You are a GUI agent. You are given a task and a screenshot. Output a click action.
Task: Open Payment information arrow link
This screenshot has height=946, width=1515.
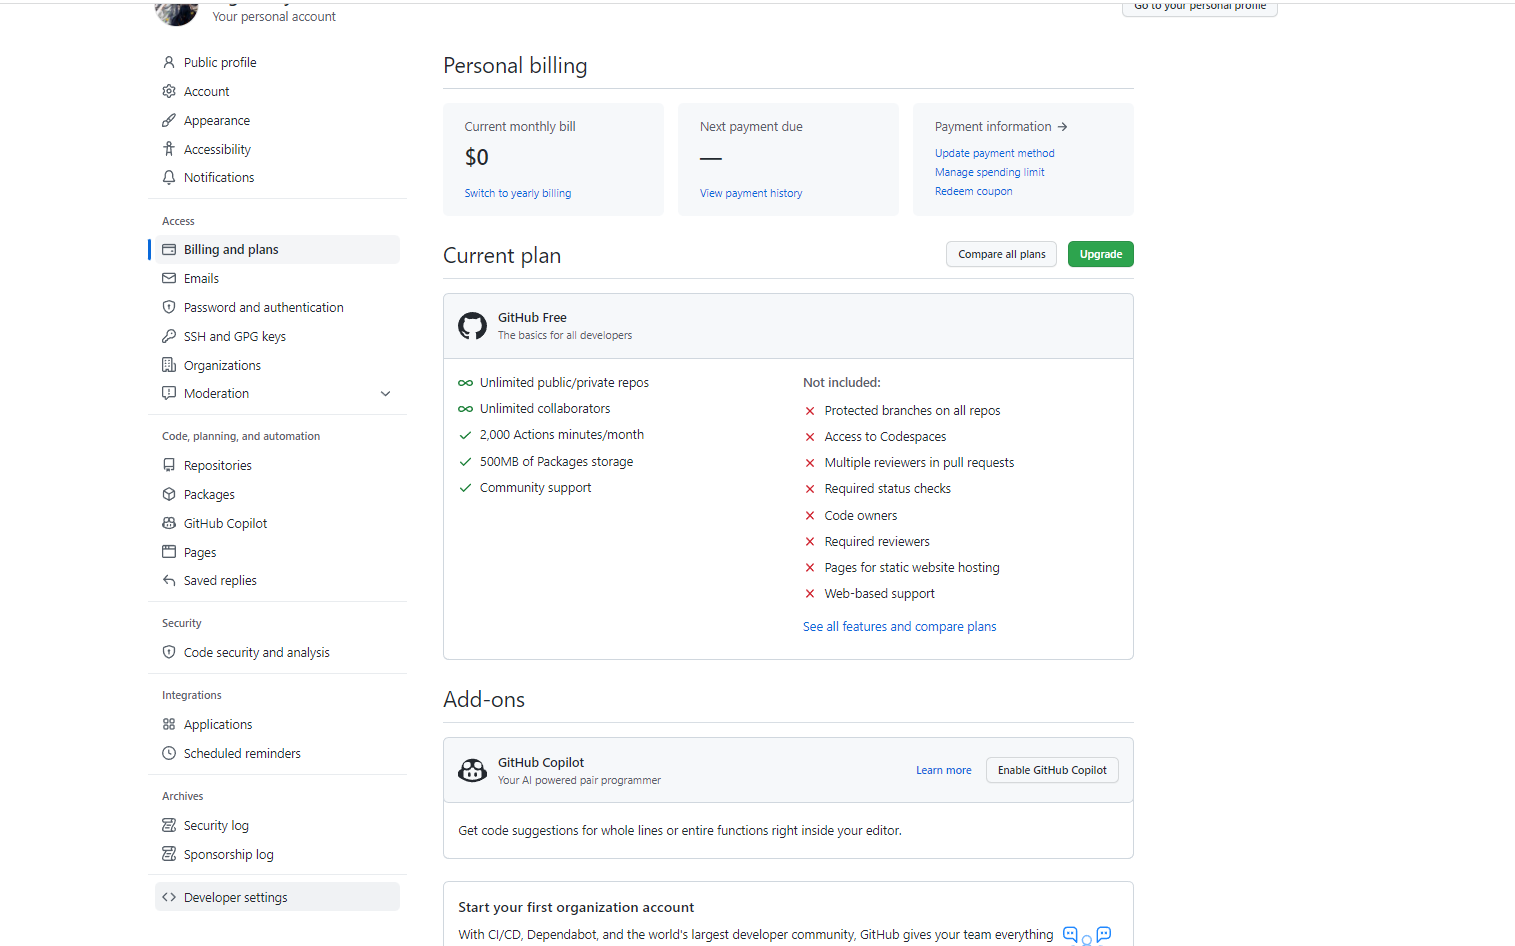(1001, 127)
